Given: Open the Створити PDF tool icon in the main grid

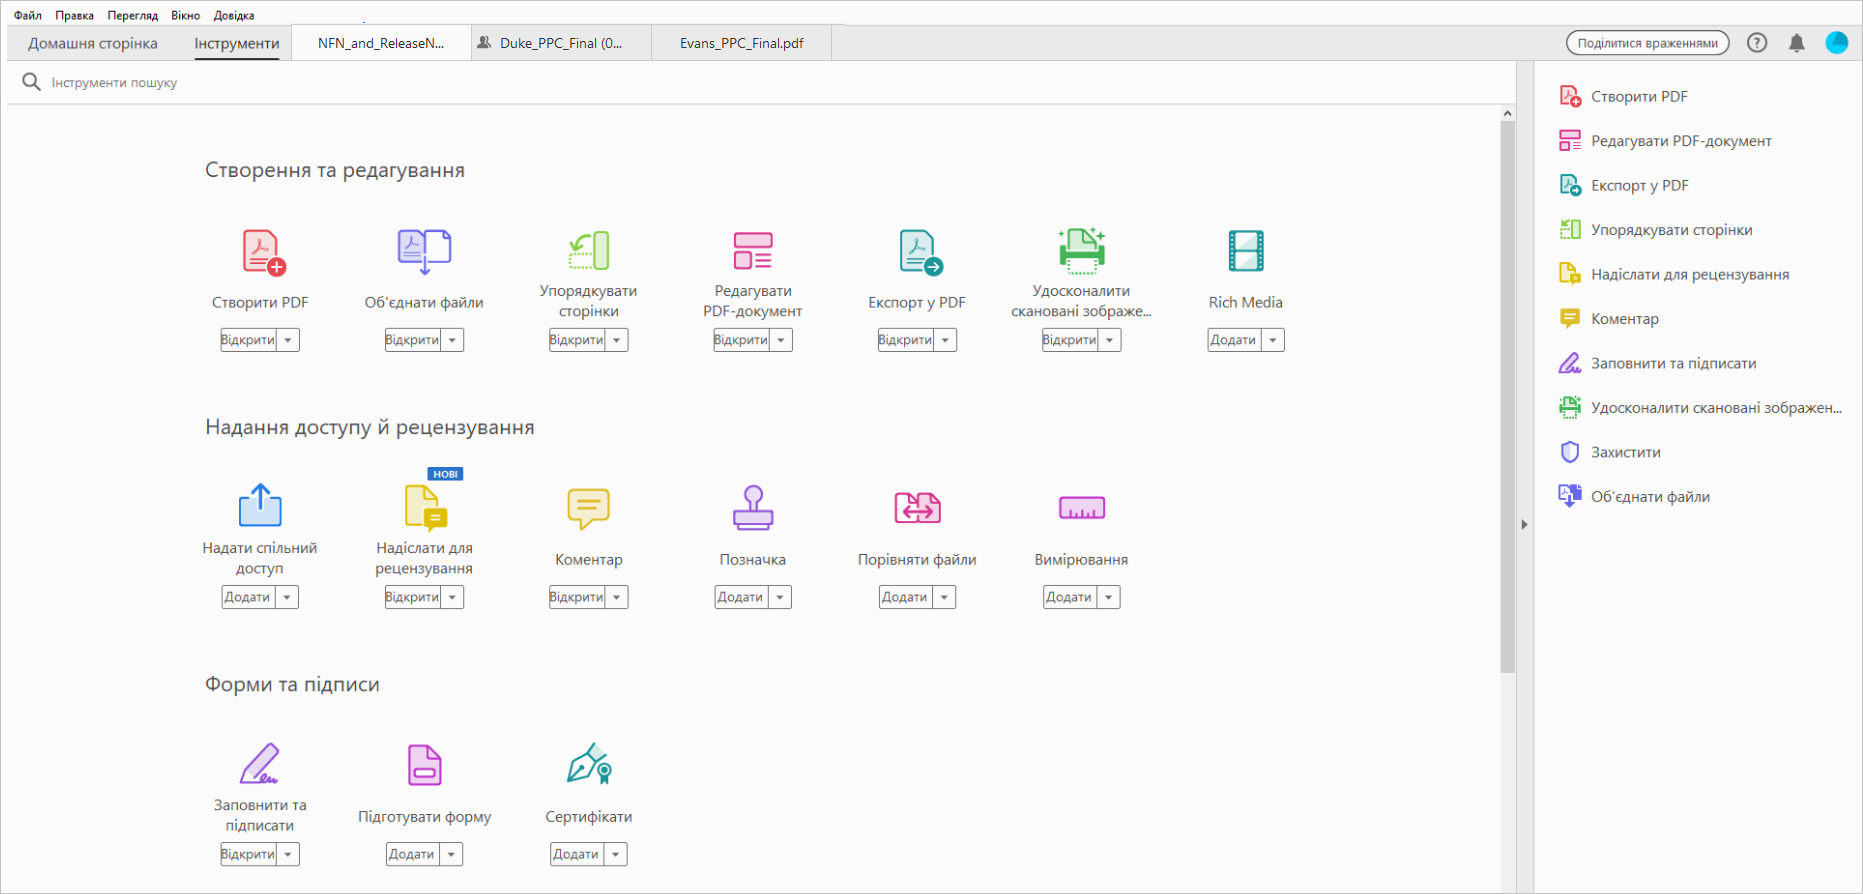Looking at the screenshot, I should [x=263, y=252].
